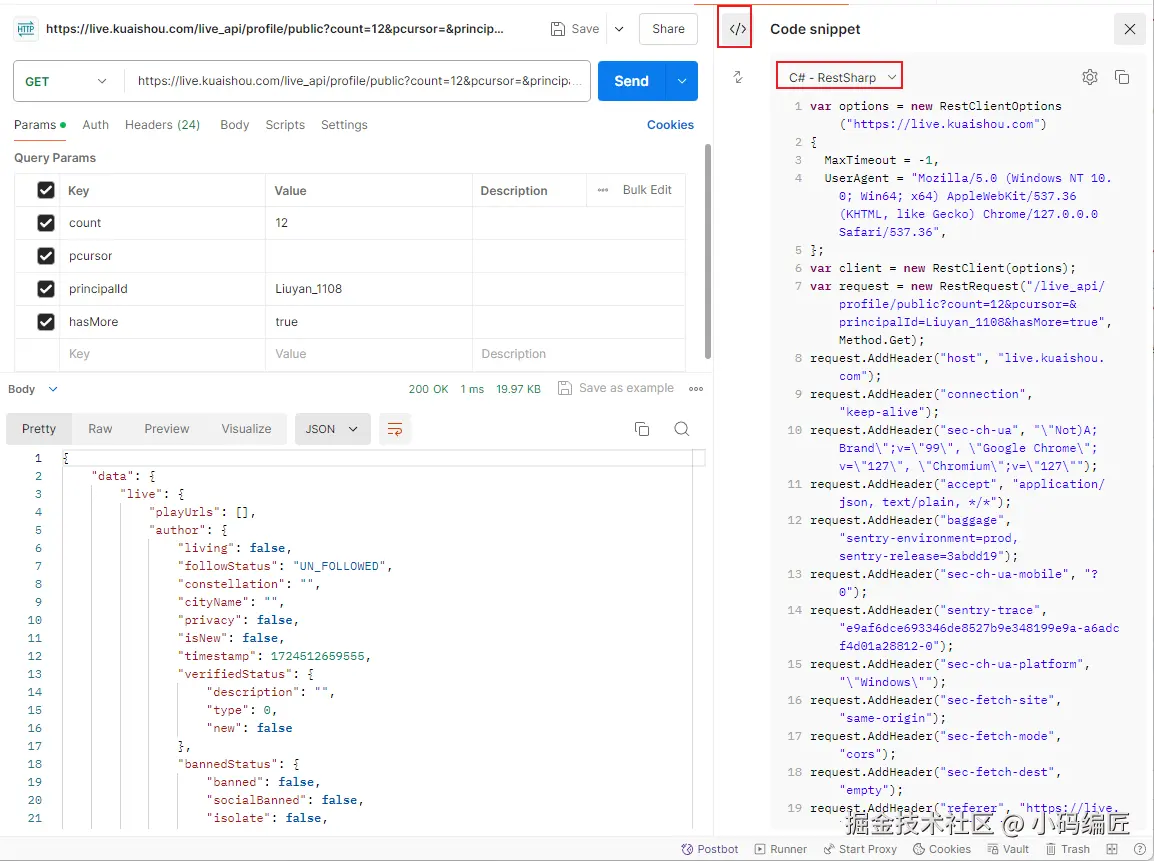The height and width of the screenshot is (861, 1154).
Task: Open the GET method dropdown
Action: [x=66, y=81]
